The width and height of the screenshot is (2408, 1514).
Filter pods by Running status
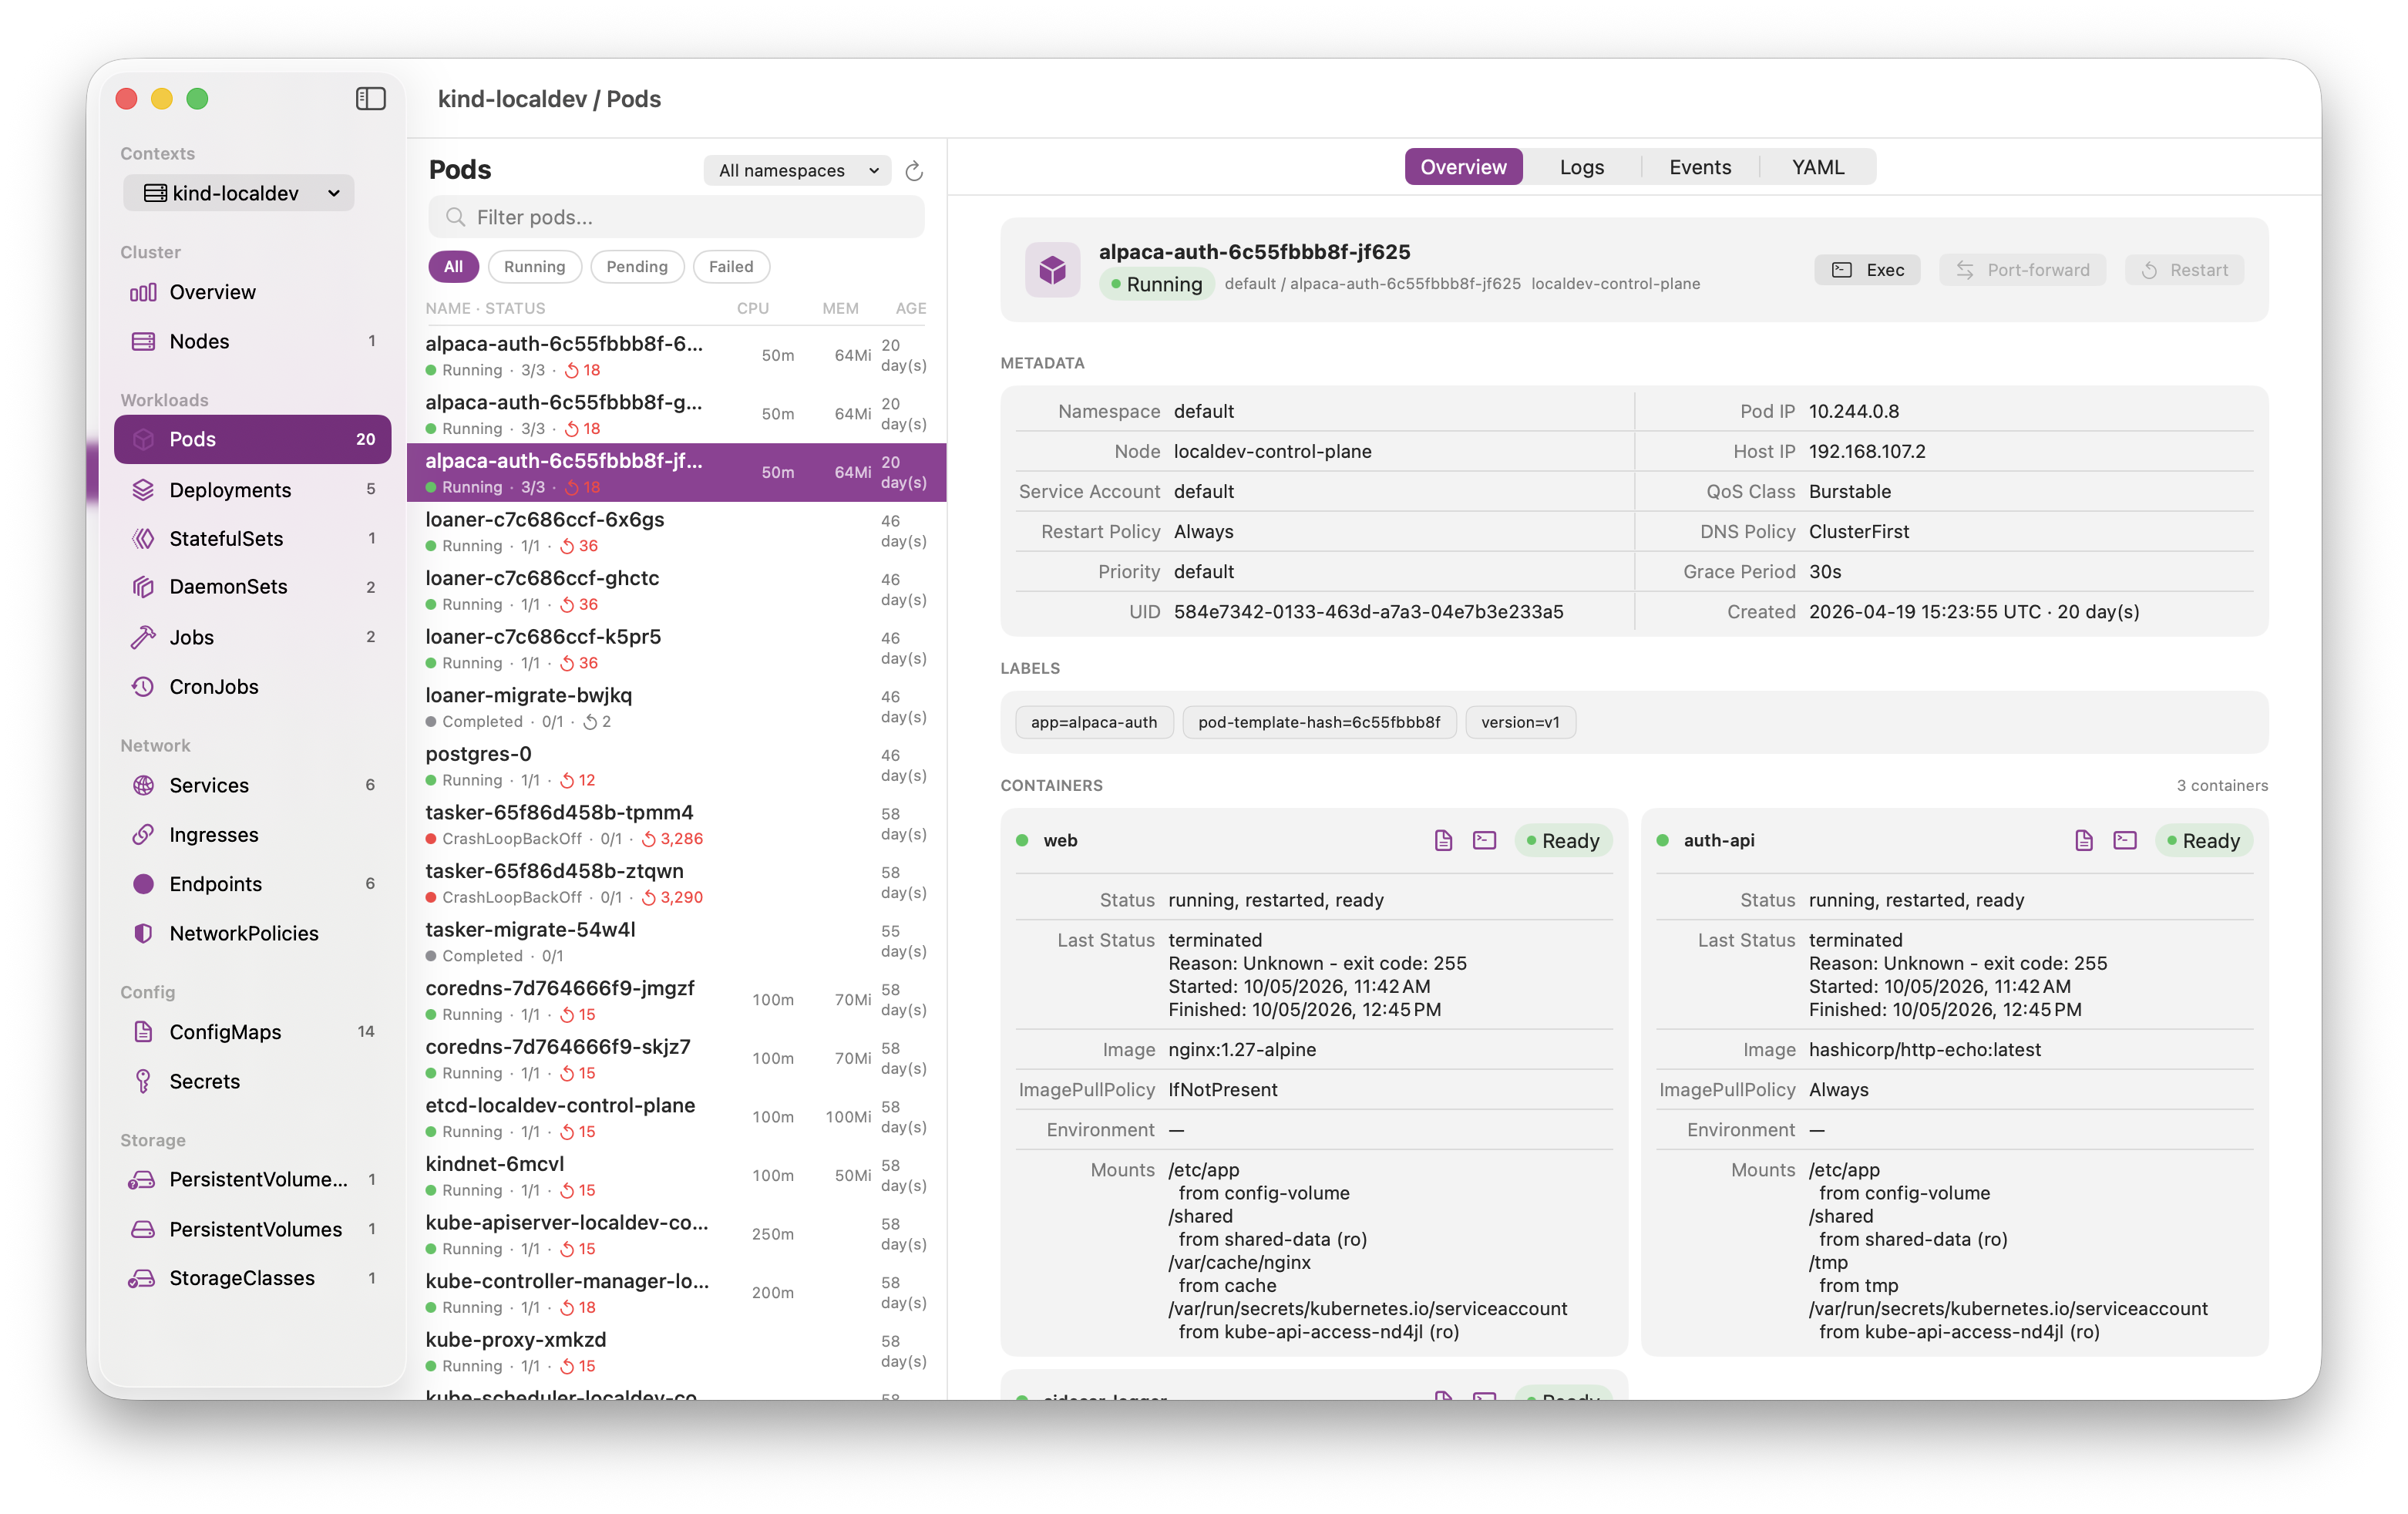534,266
